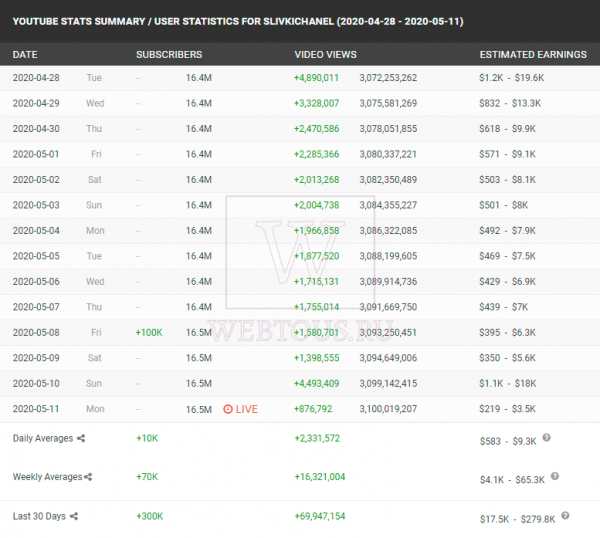
Task: Click total views 3,100,019,207 on 2020-05-11
Action: [x=388, y=409]
